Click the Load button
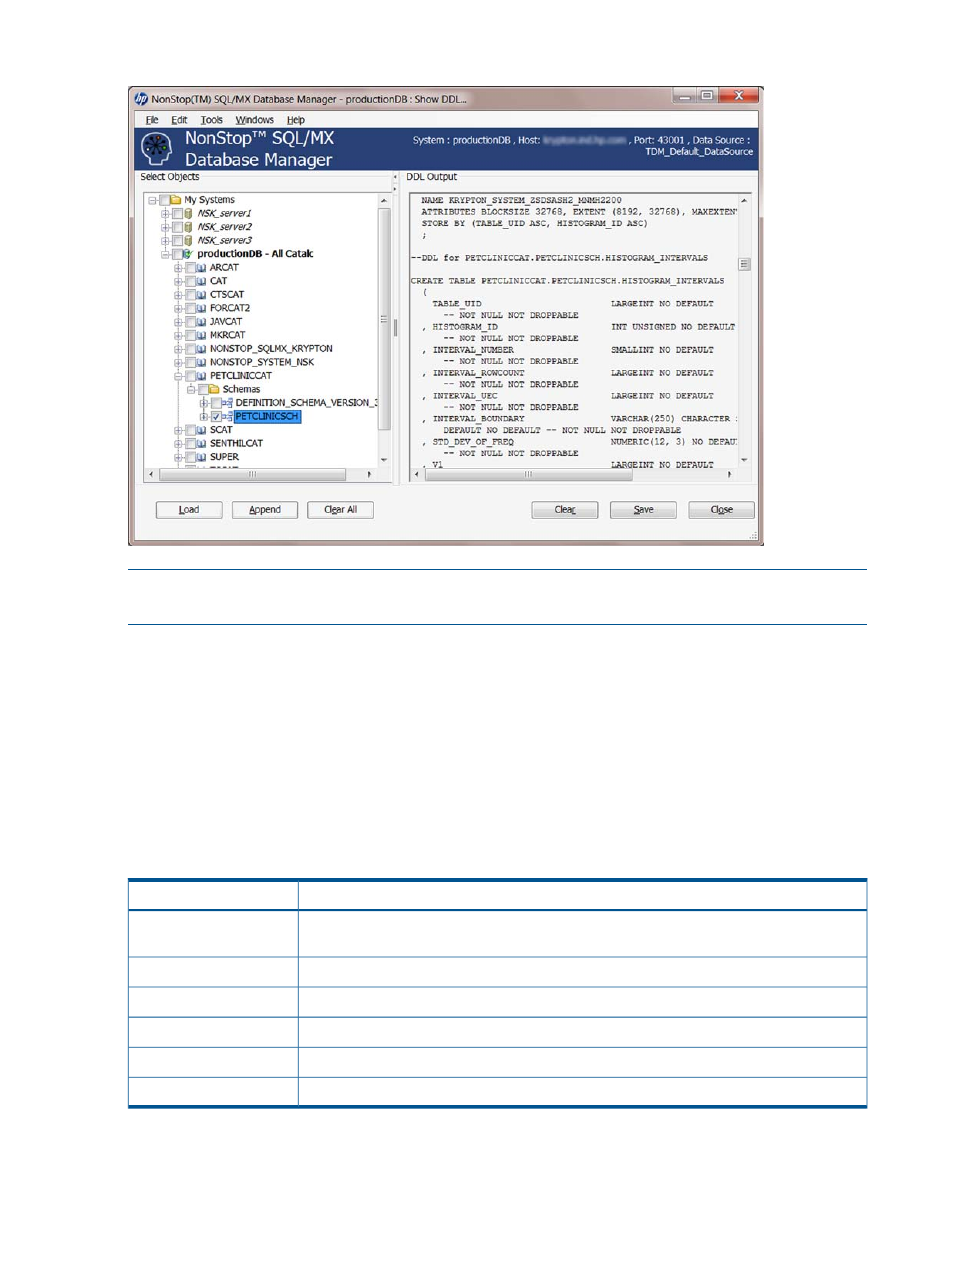This screenshot has height=1270, width=954. (x=189, y=510)
